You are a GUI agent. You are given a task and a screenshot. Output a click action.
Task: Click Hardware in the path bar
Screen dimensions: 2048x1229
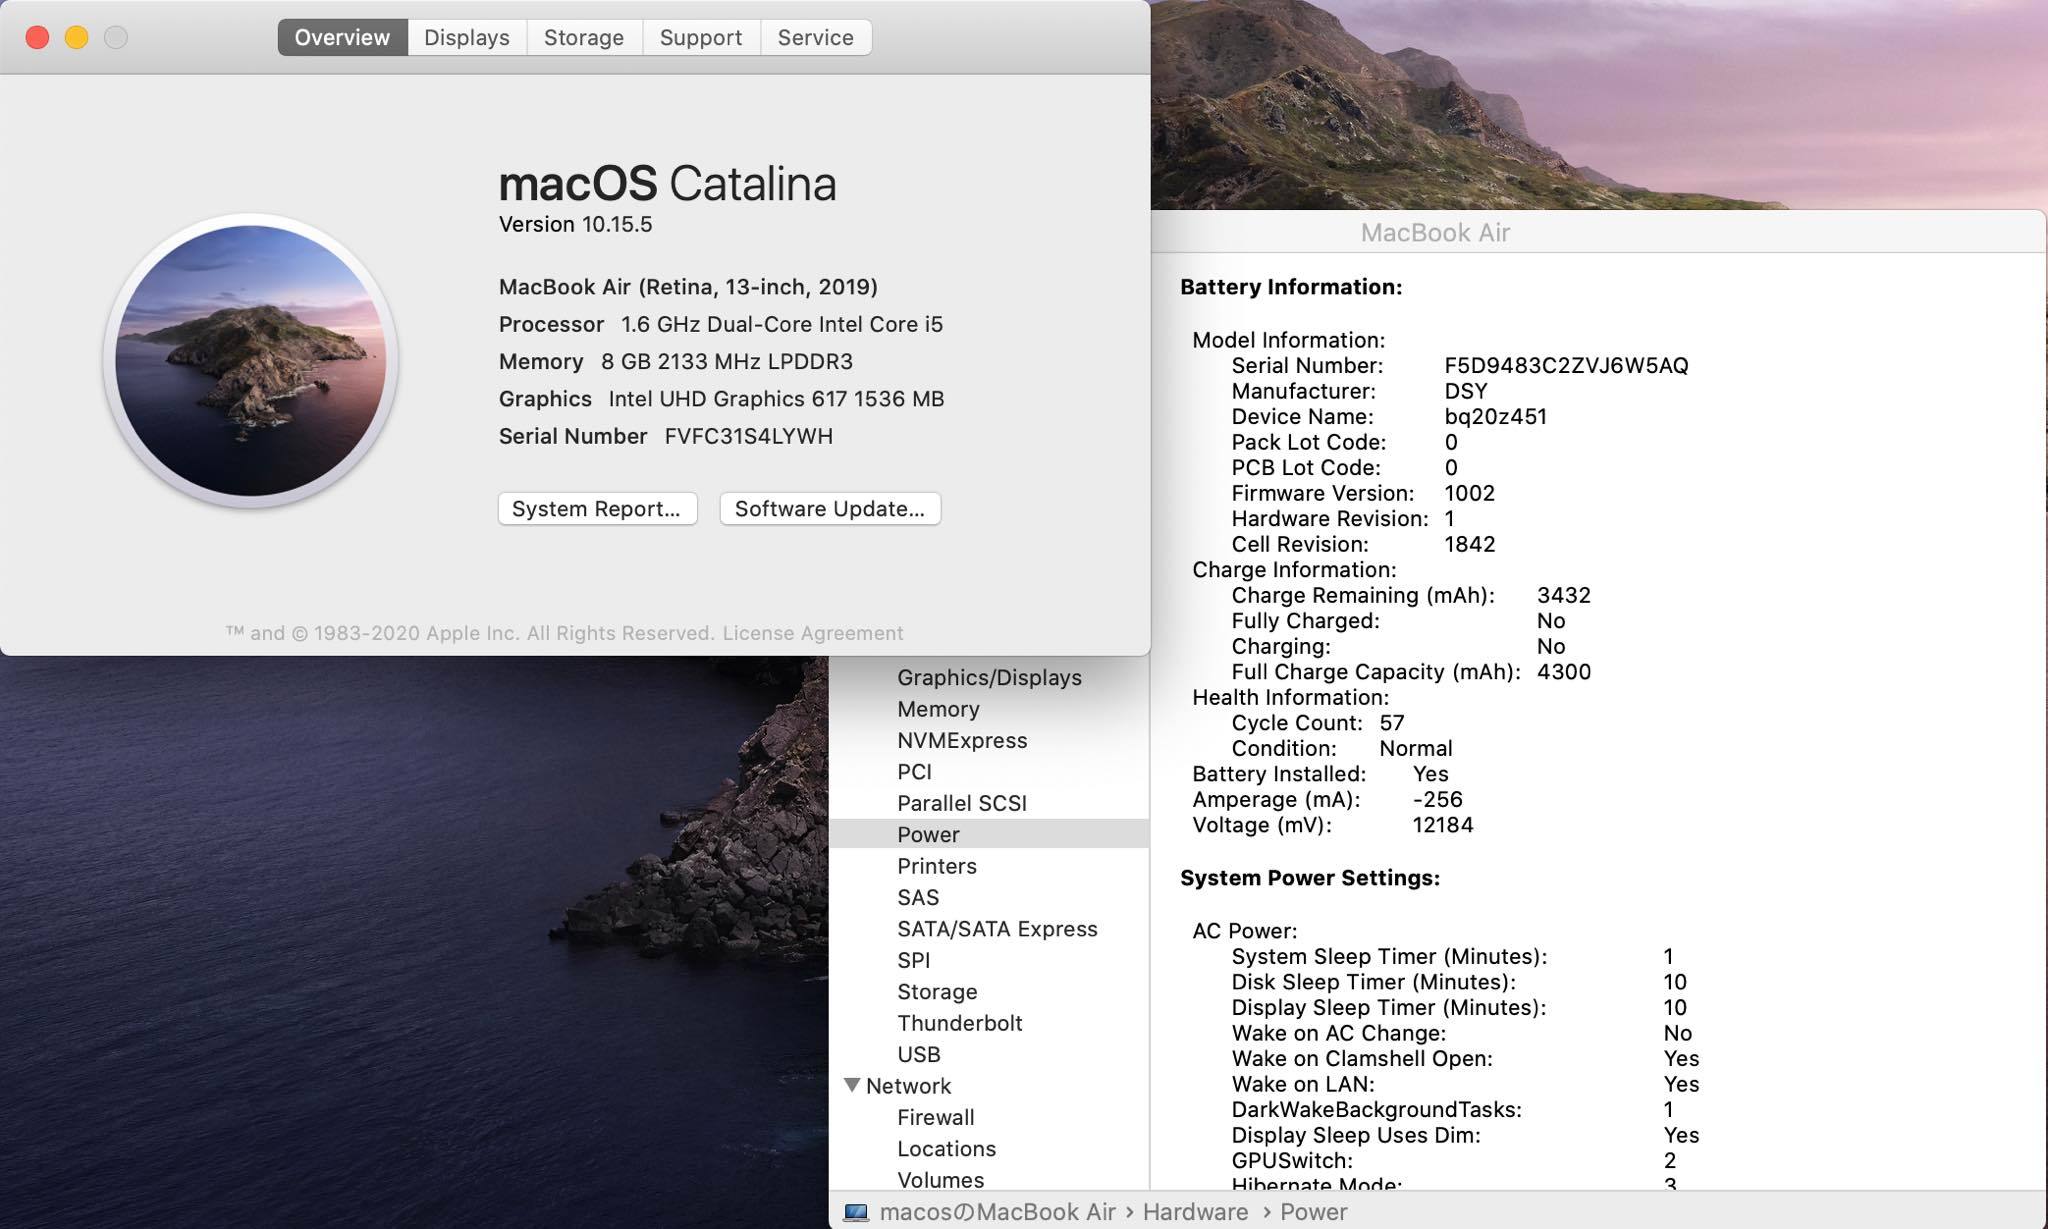tap(1195, 1212)
